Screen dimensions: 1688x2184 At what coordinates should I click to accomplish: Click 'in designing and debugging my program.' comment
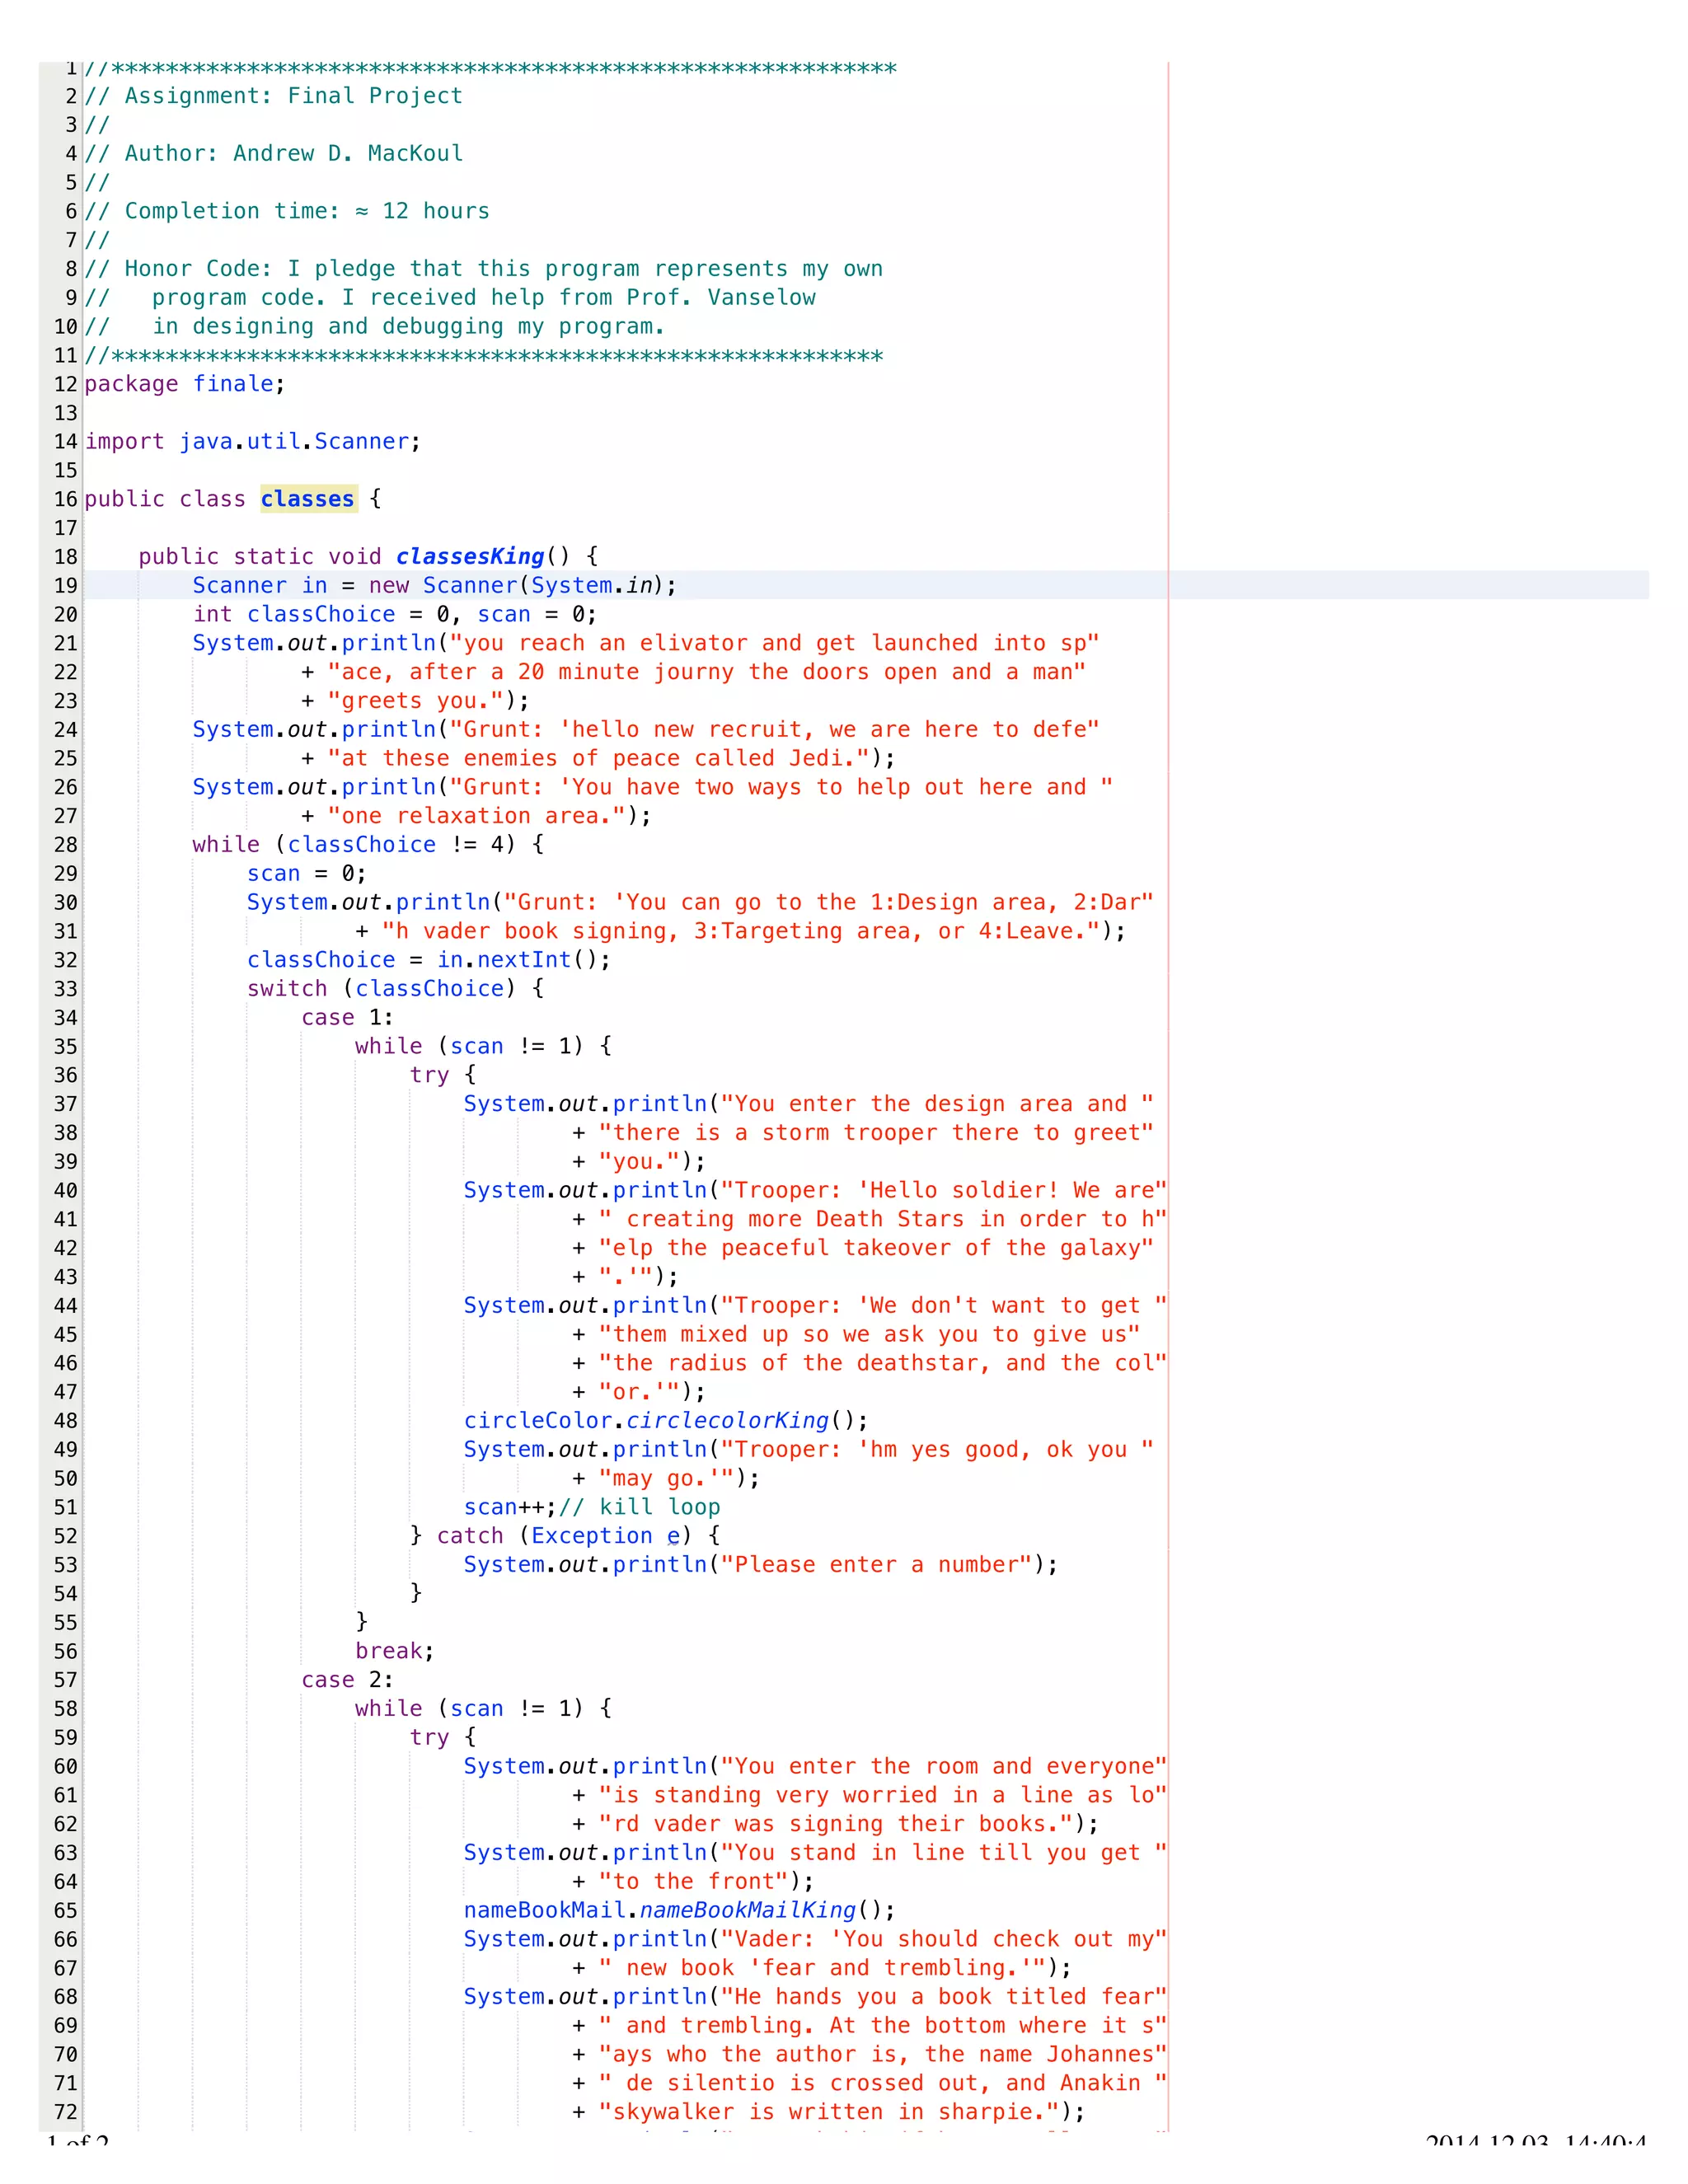click(408, 327)
